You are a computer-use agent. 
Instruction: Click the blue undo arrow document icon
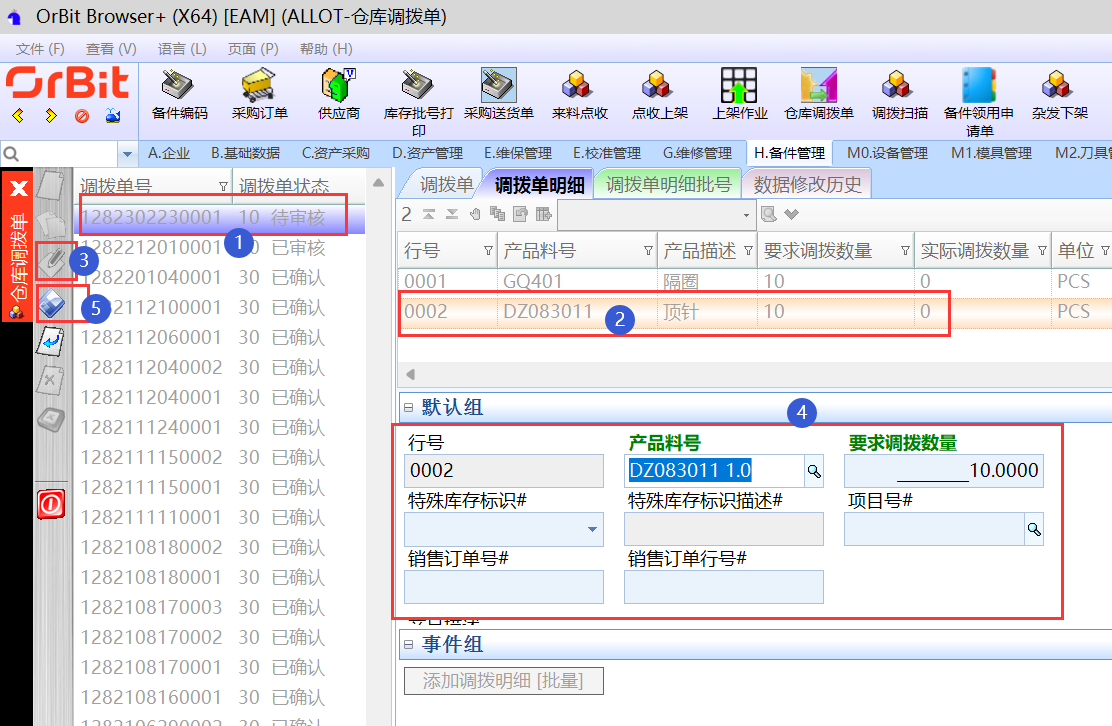click(50, 342)
